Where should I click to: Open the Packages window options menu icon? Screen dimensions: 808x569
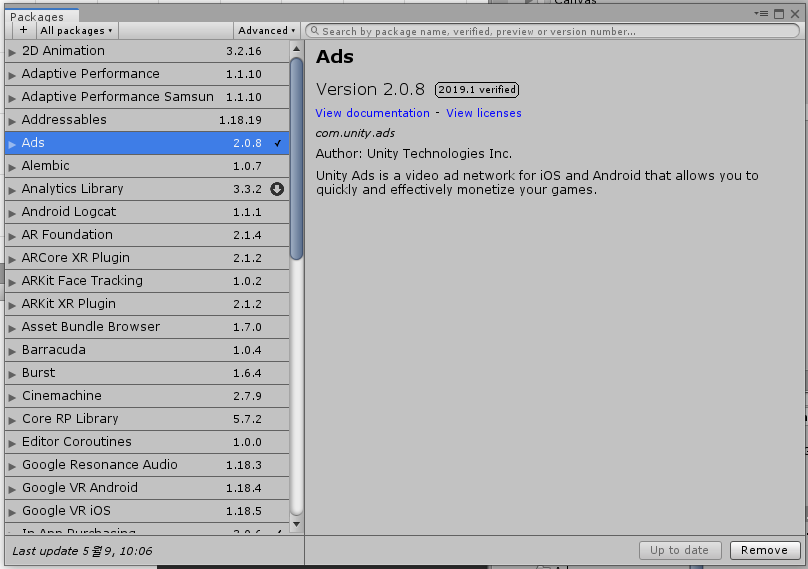point(761,14)
